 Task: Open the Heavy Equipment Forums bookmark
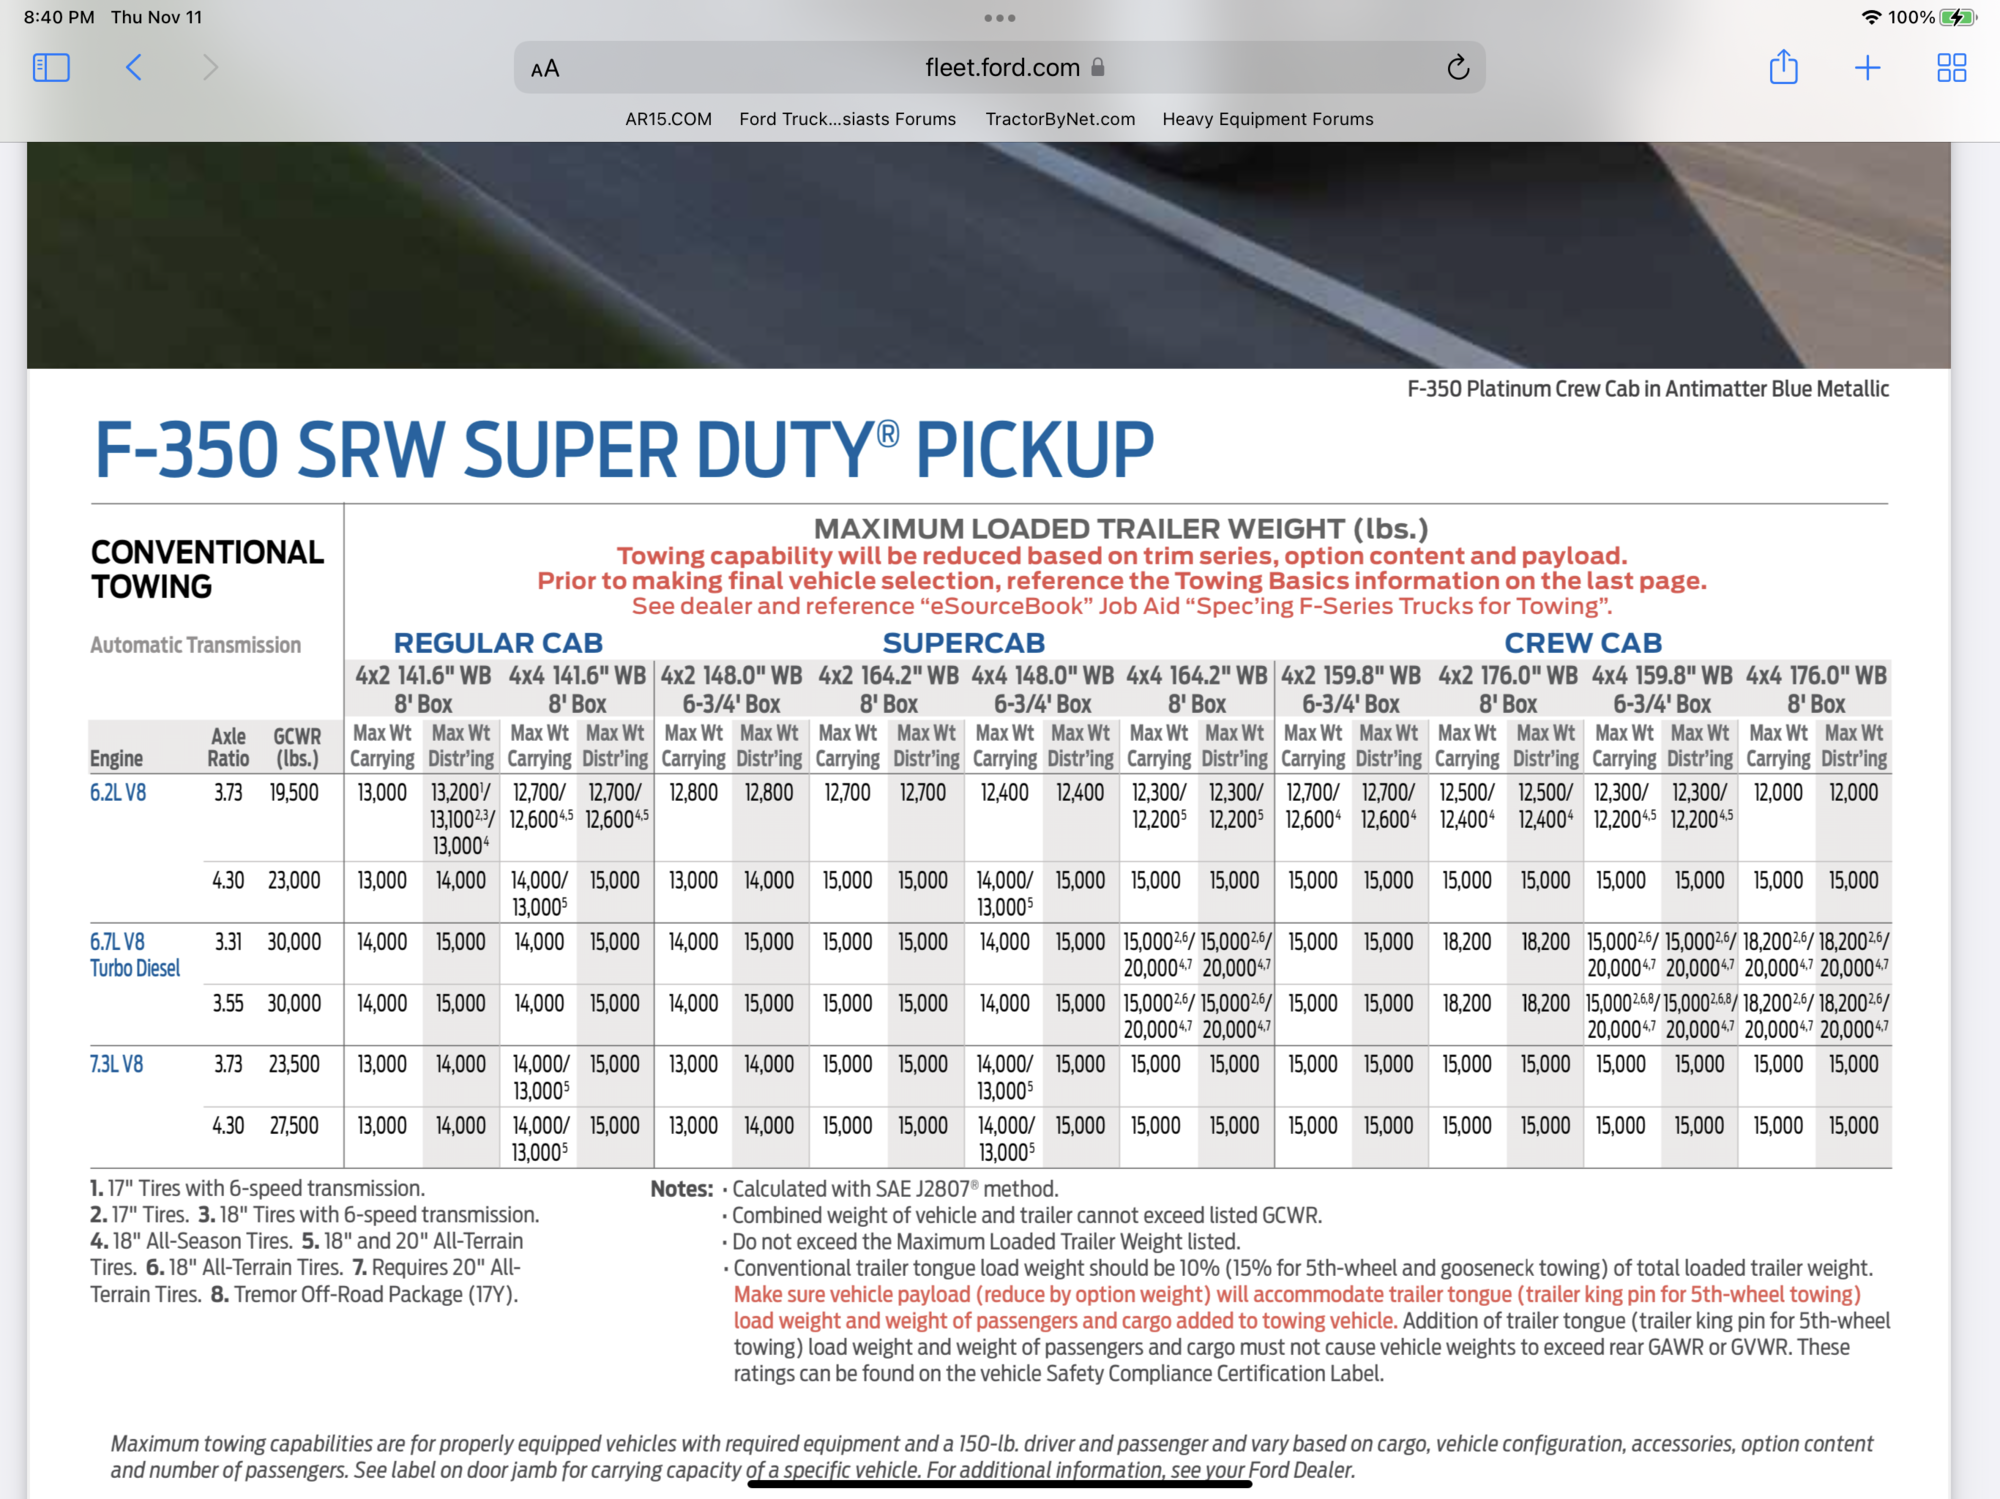(x=1267, y=118)
